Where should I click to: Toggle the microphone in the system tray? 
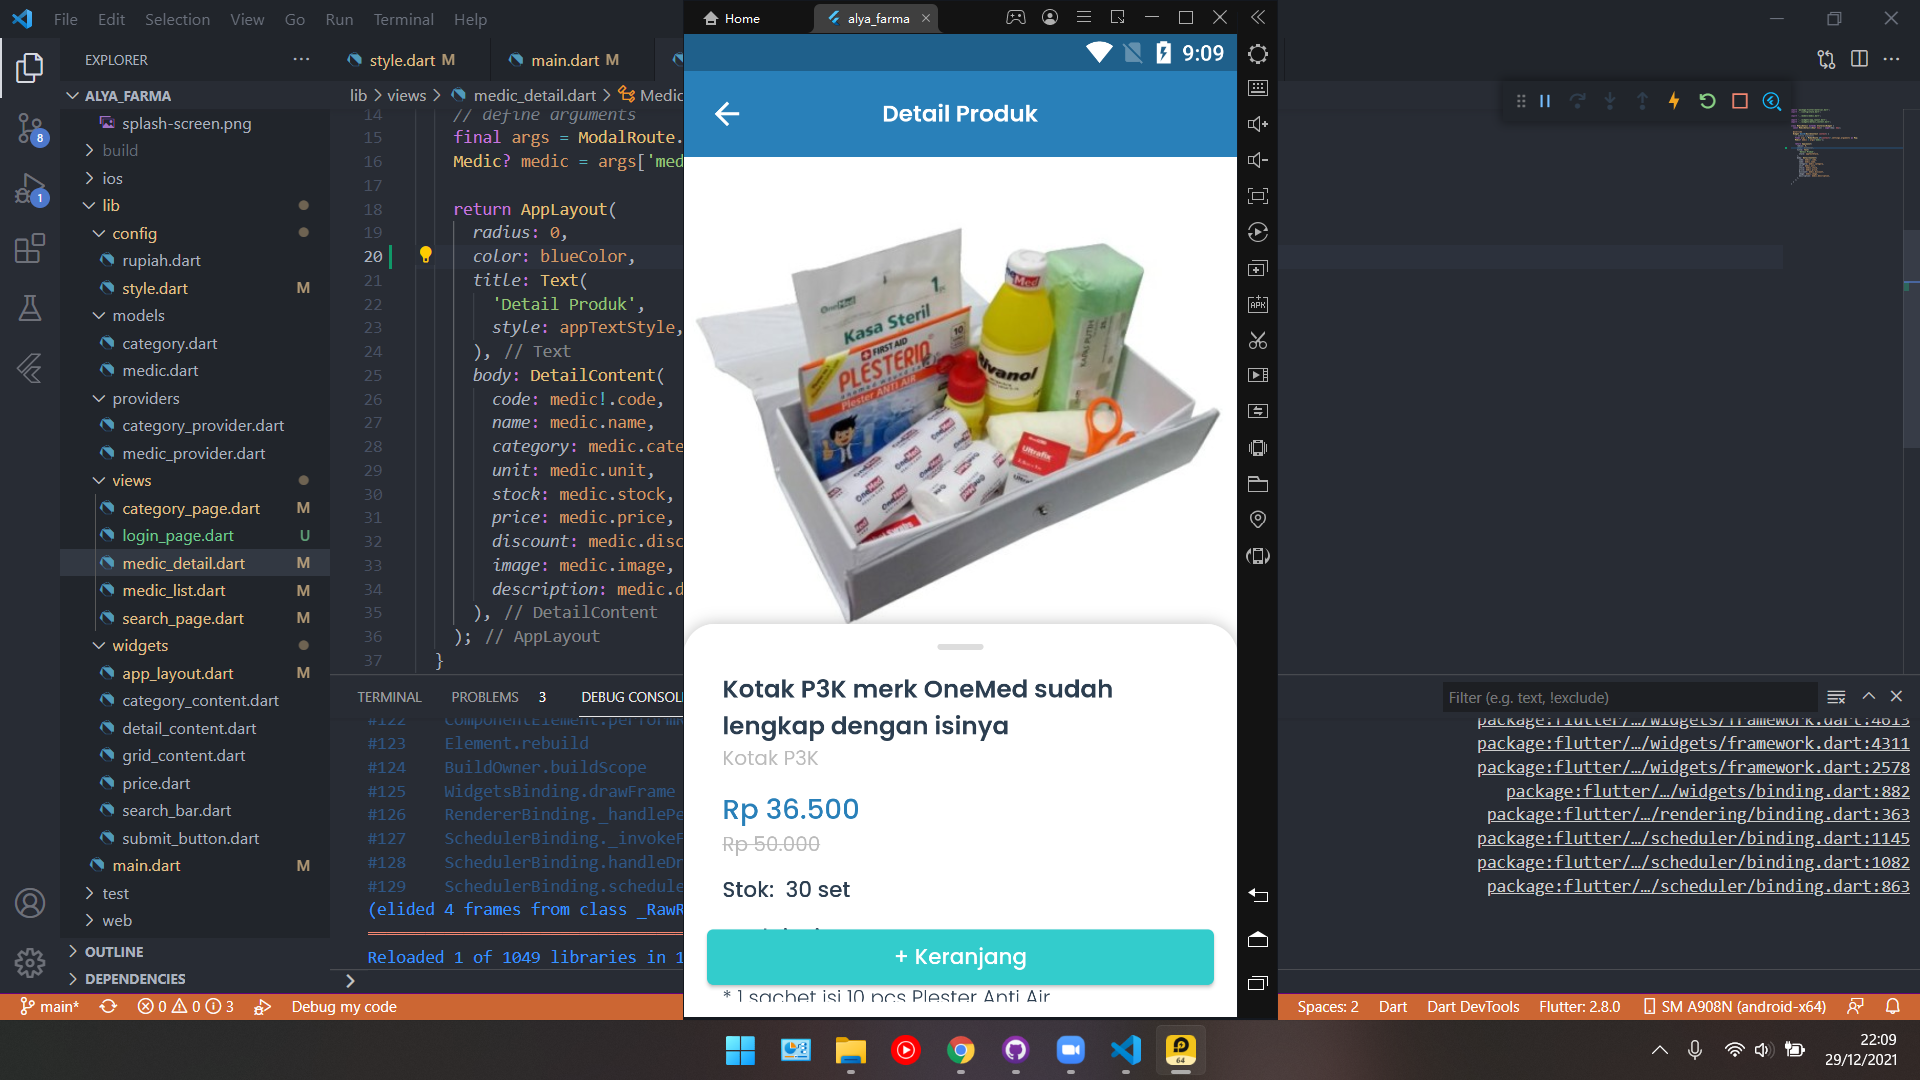[x=1694, y=1049]
